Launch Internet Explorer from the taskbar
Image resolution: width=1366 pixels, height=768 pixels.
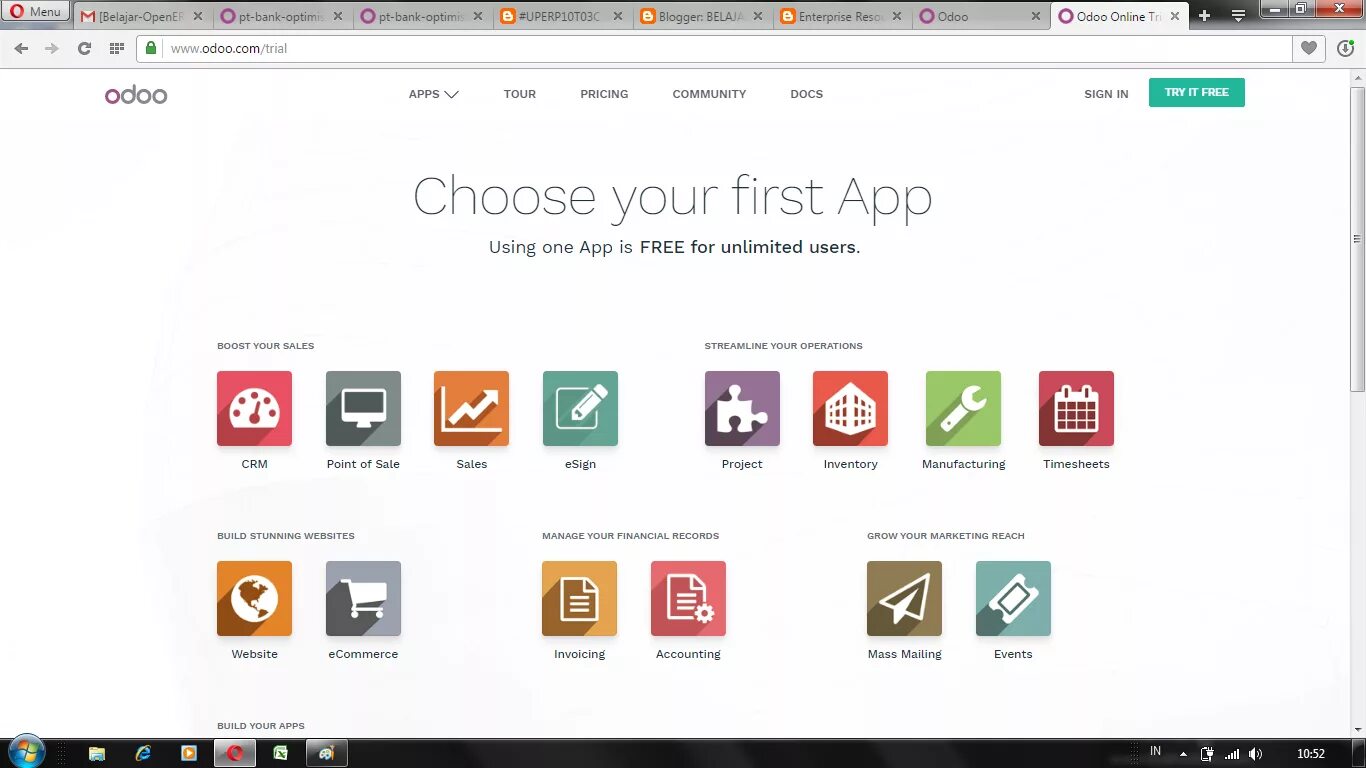143,753
